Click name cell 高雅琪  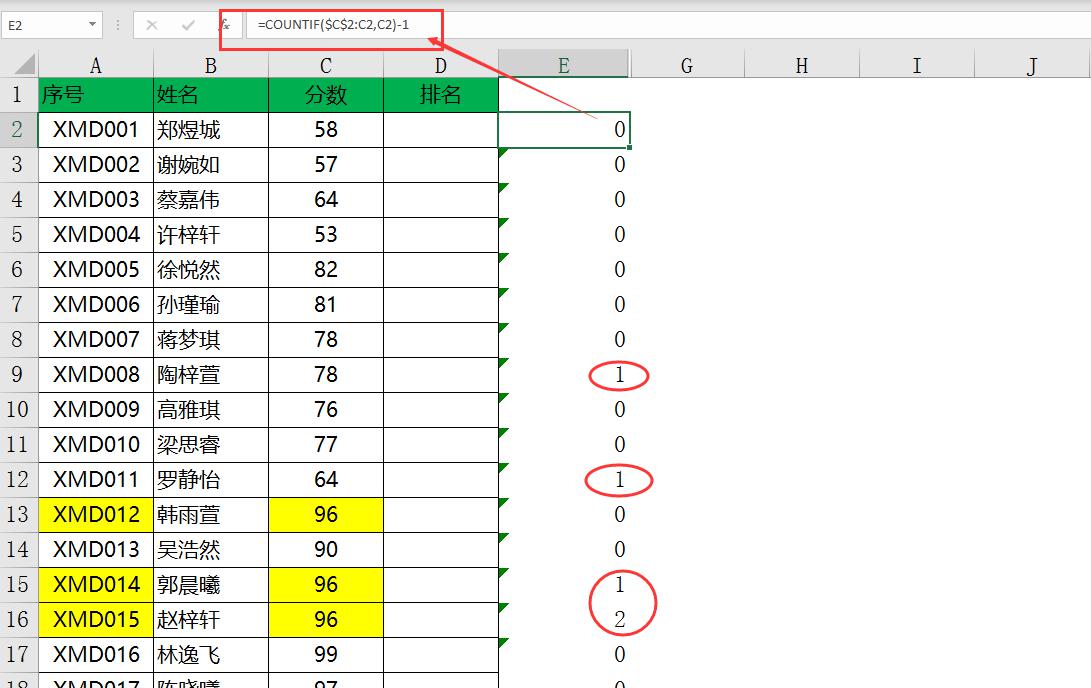coord(211,409)
